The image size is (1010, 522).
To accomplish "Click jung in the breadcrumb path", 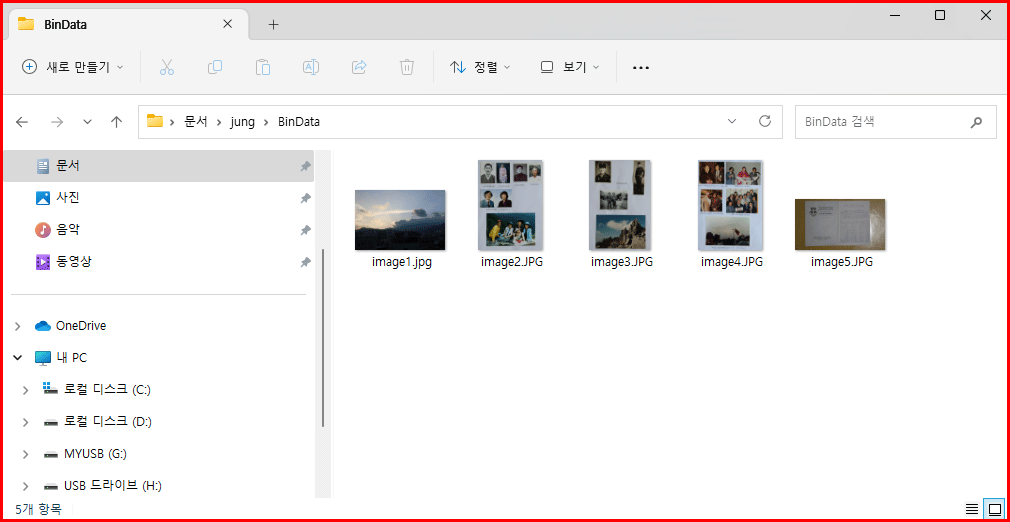I will pyautogui.click(x=243, y=121).
